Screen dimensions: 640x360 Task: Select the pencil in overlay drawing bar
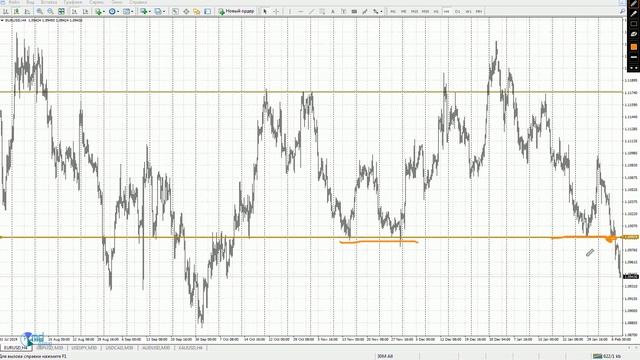[633, 3]
